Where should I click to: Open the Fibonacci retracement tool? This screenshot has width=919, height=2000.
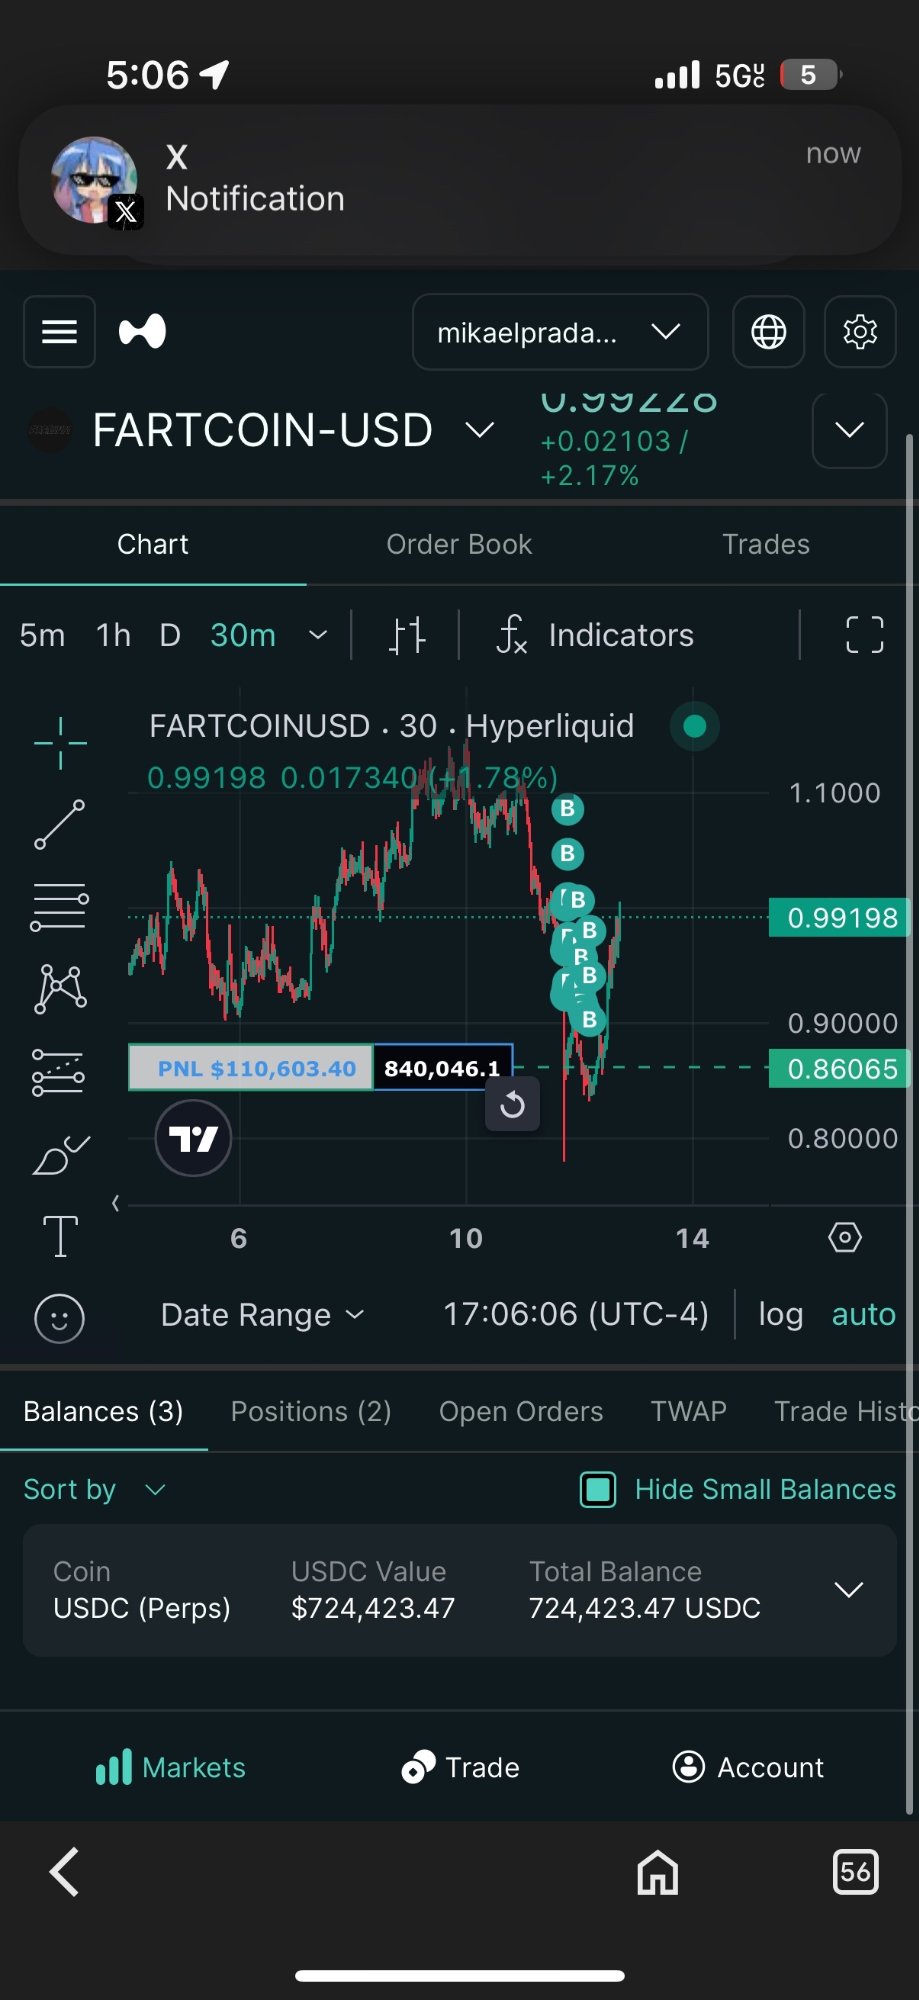[x=60, y=907]
